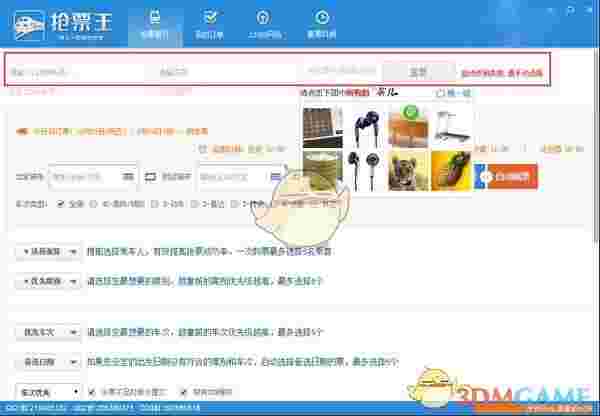
Task: Click the red link right of login button
Action: point(502,73)
